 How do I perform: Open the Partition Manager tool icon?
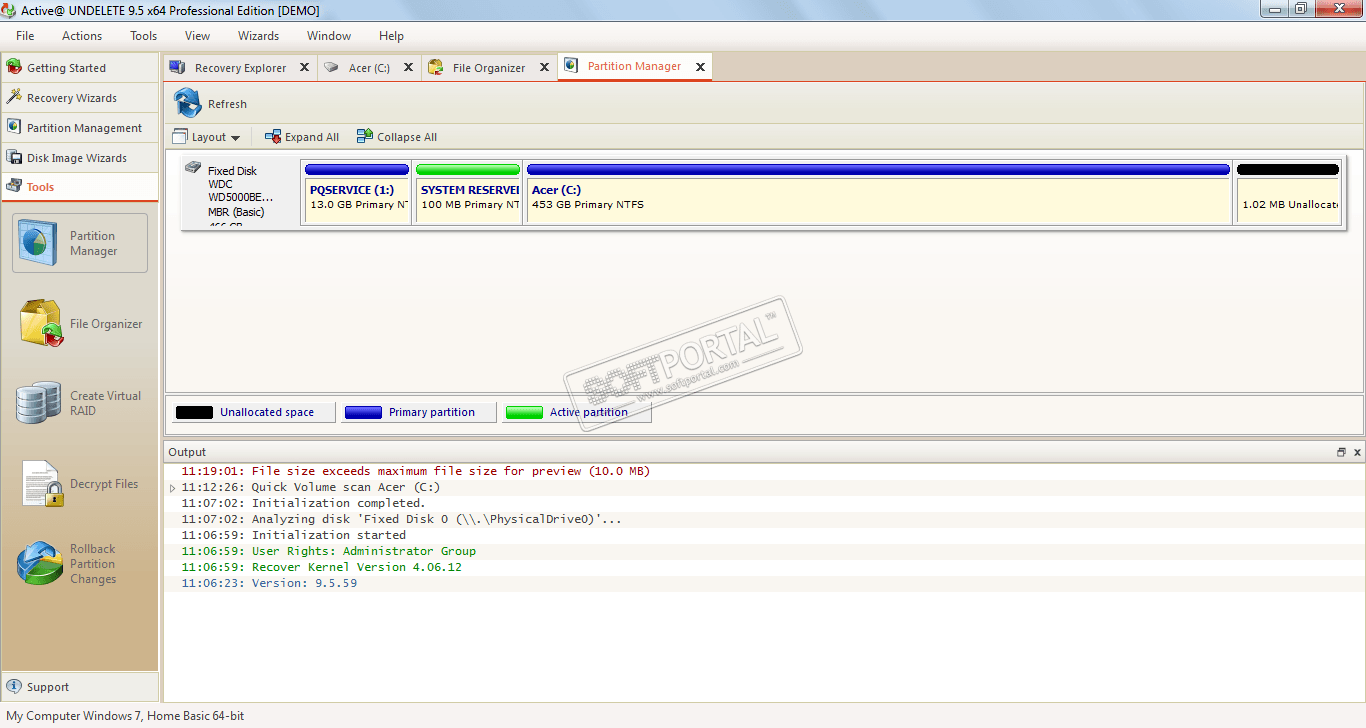(x=38, y=244)
